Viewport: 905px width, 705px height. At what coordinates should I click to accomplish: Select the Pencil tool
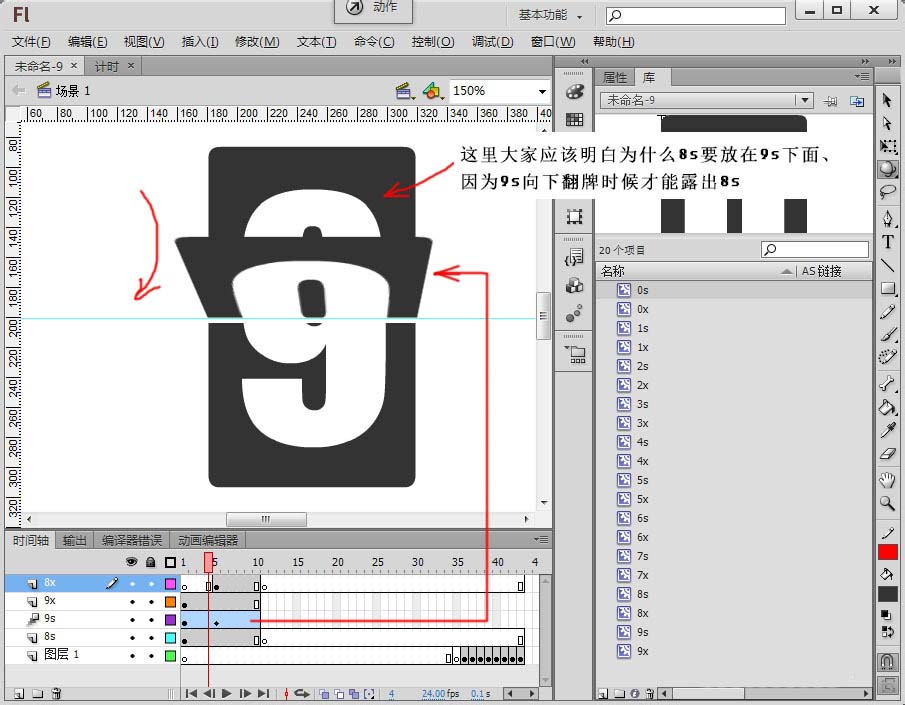coord(887,312)
